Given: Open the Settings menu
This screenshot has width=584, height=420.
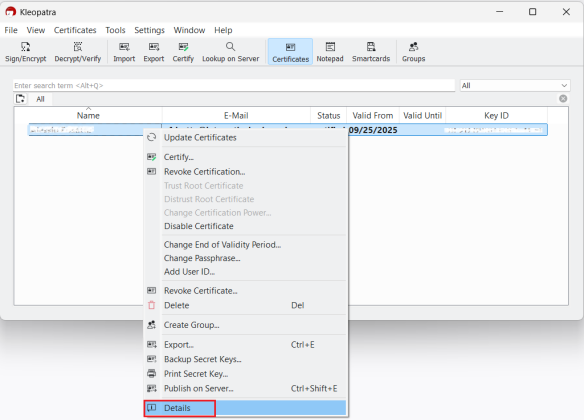Looking at the screenshot, I should click(x=149, y=30).
